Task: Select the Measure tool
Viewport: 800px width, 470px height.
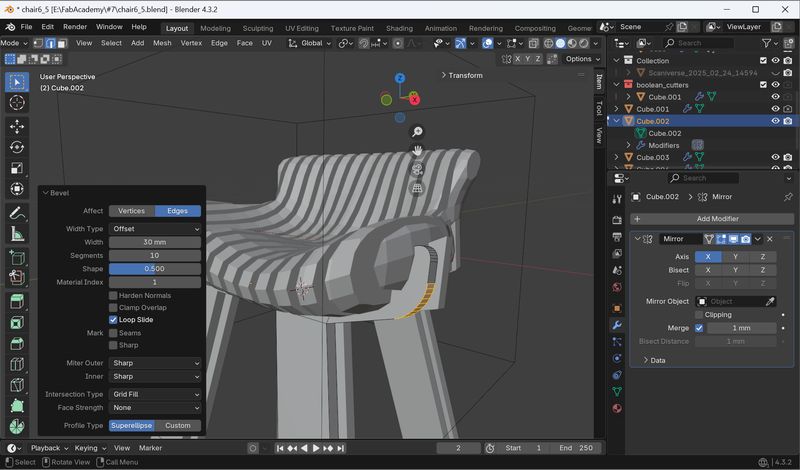Action: (17, 234)
